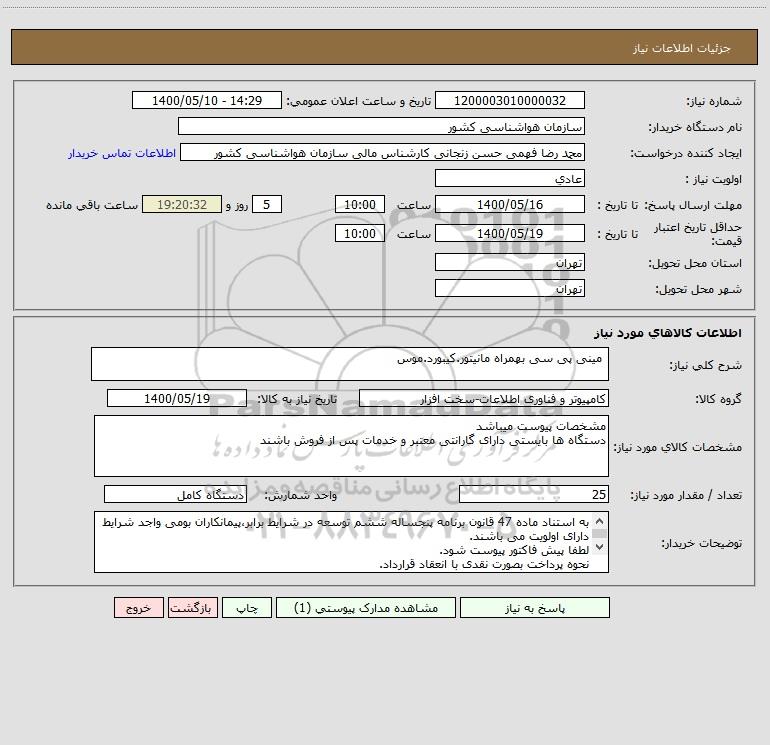Click goods specifications text area
The height and width of the screenshot is (745, 770).
tap(351, 446)
